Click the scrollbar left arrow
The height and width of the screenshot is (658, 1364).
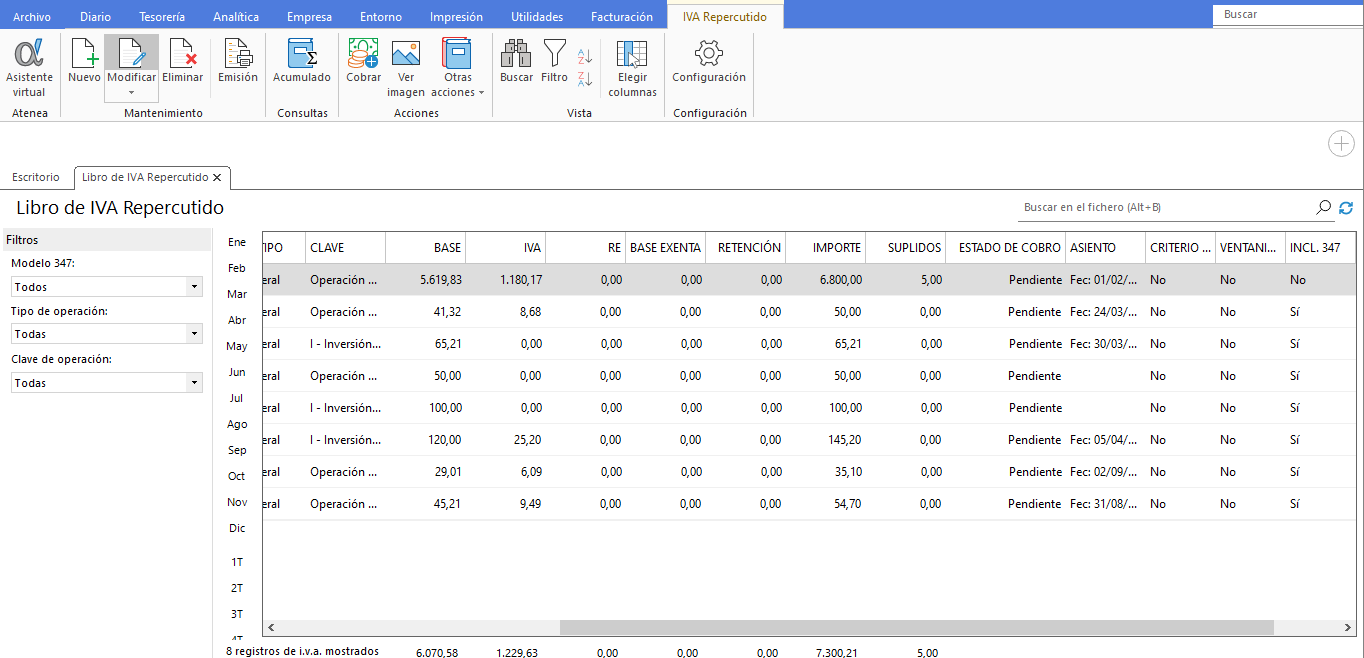point(270,627)
